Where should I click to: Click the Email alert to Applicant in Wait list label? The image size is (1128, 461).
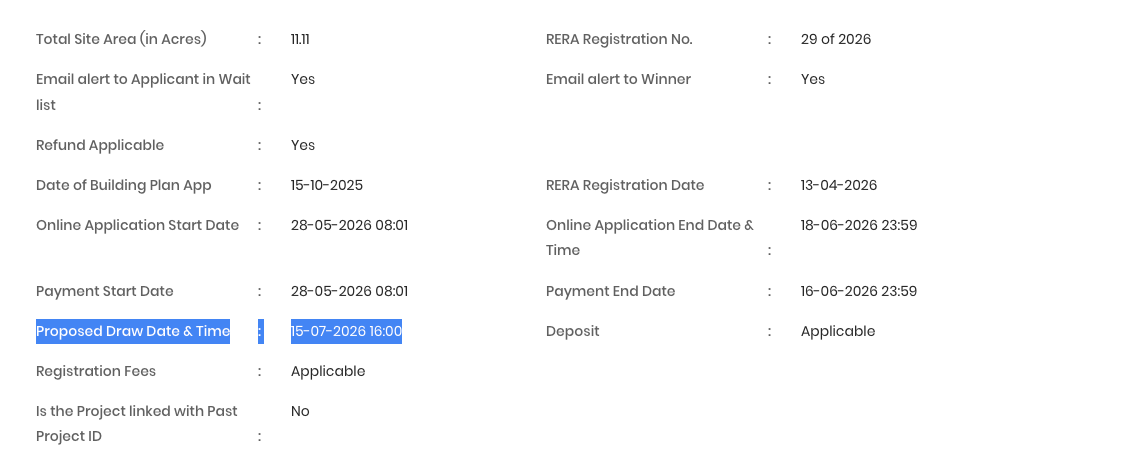143,92
